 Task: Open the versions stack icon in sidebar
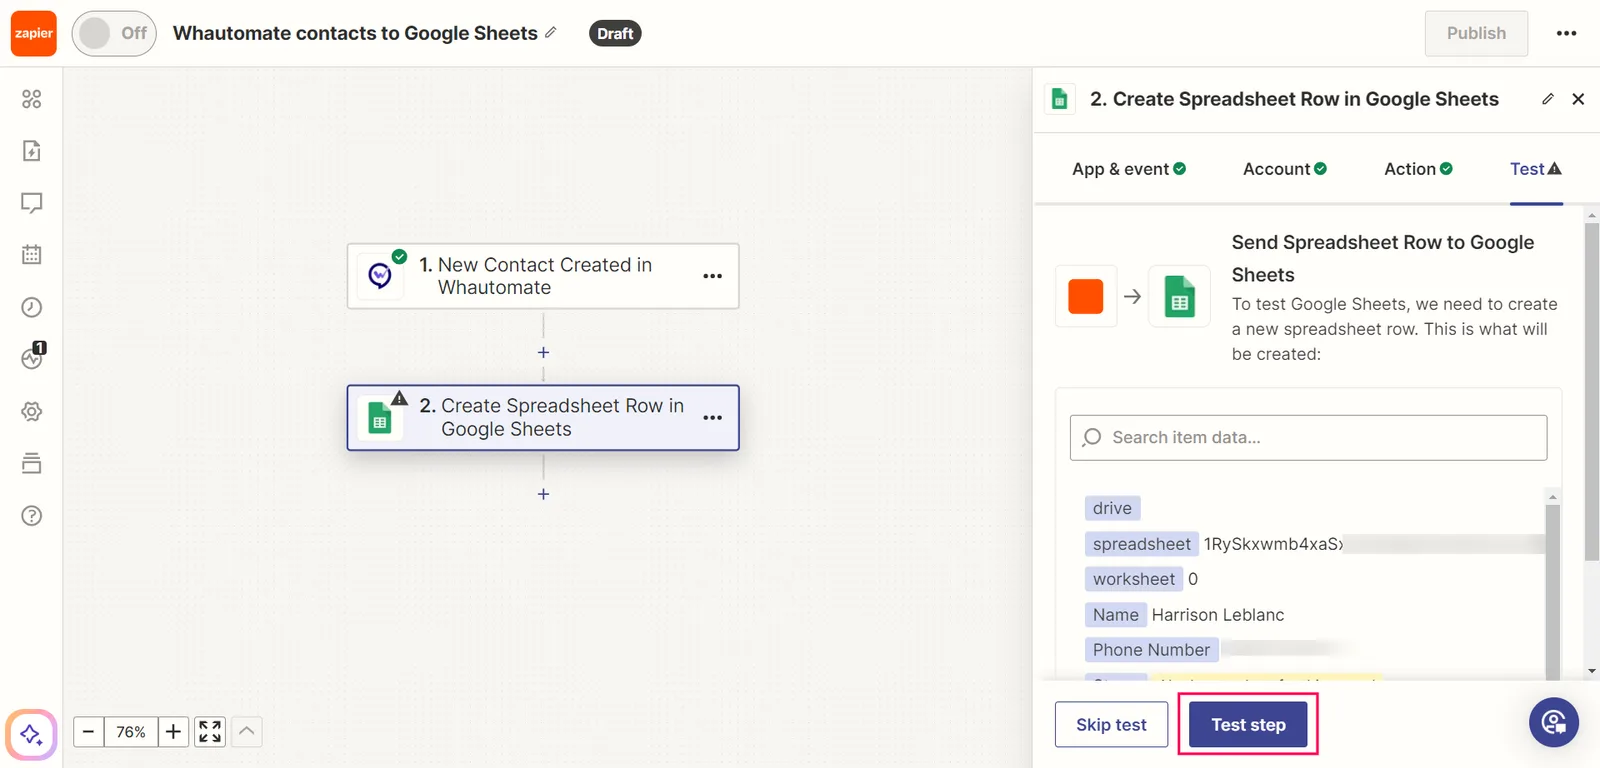32,463
